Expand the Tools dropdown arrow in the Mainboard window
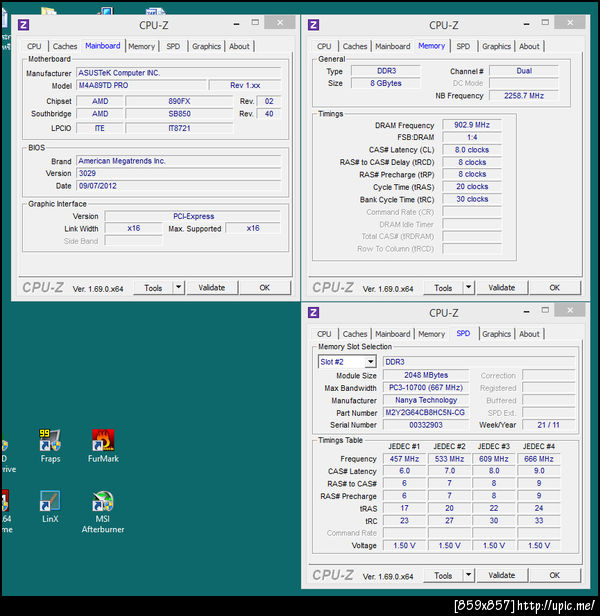This screenshot has width=600, height=616. click(178, 287)
